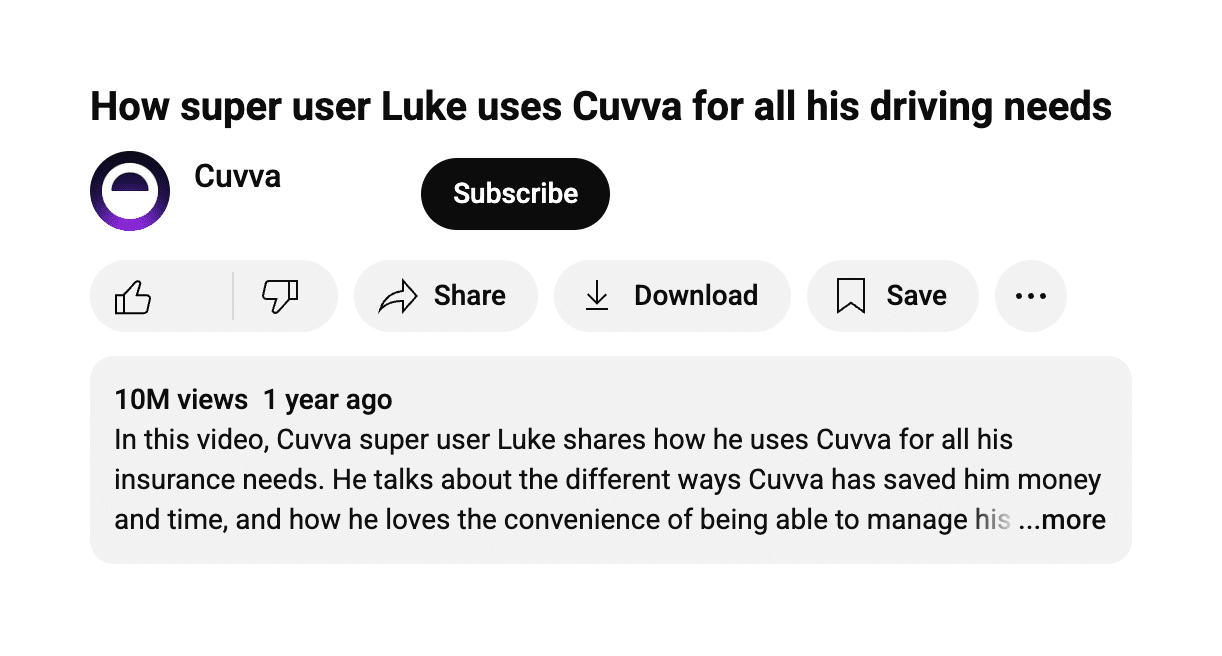Click the video title about super user Luke
Image resolution: width=1222 pixels, height=656 pixels.
[x=601, y=106]
